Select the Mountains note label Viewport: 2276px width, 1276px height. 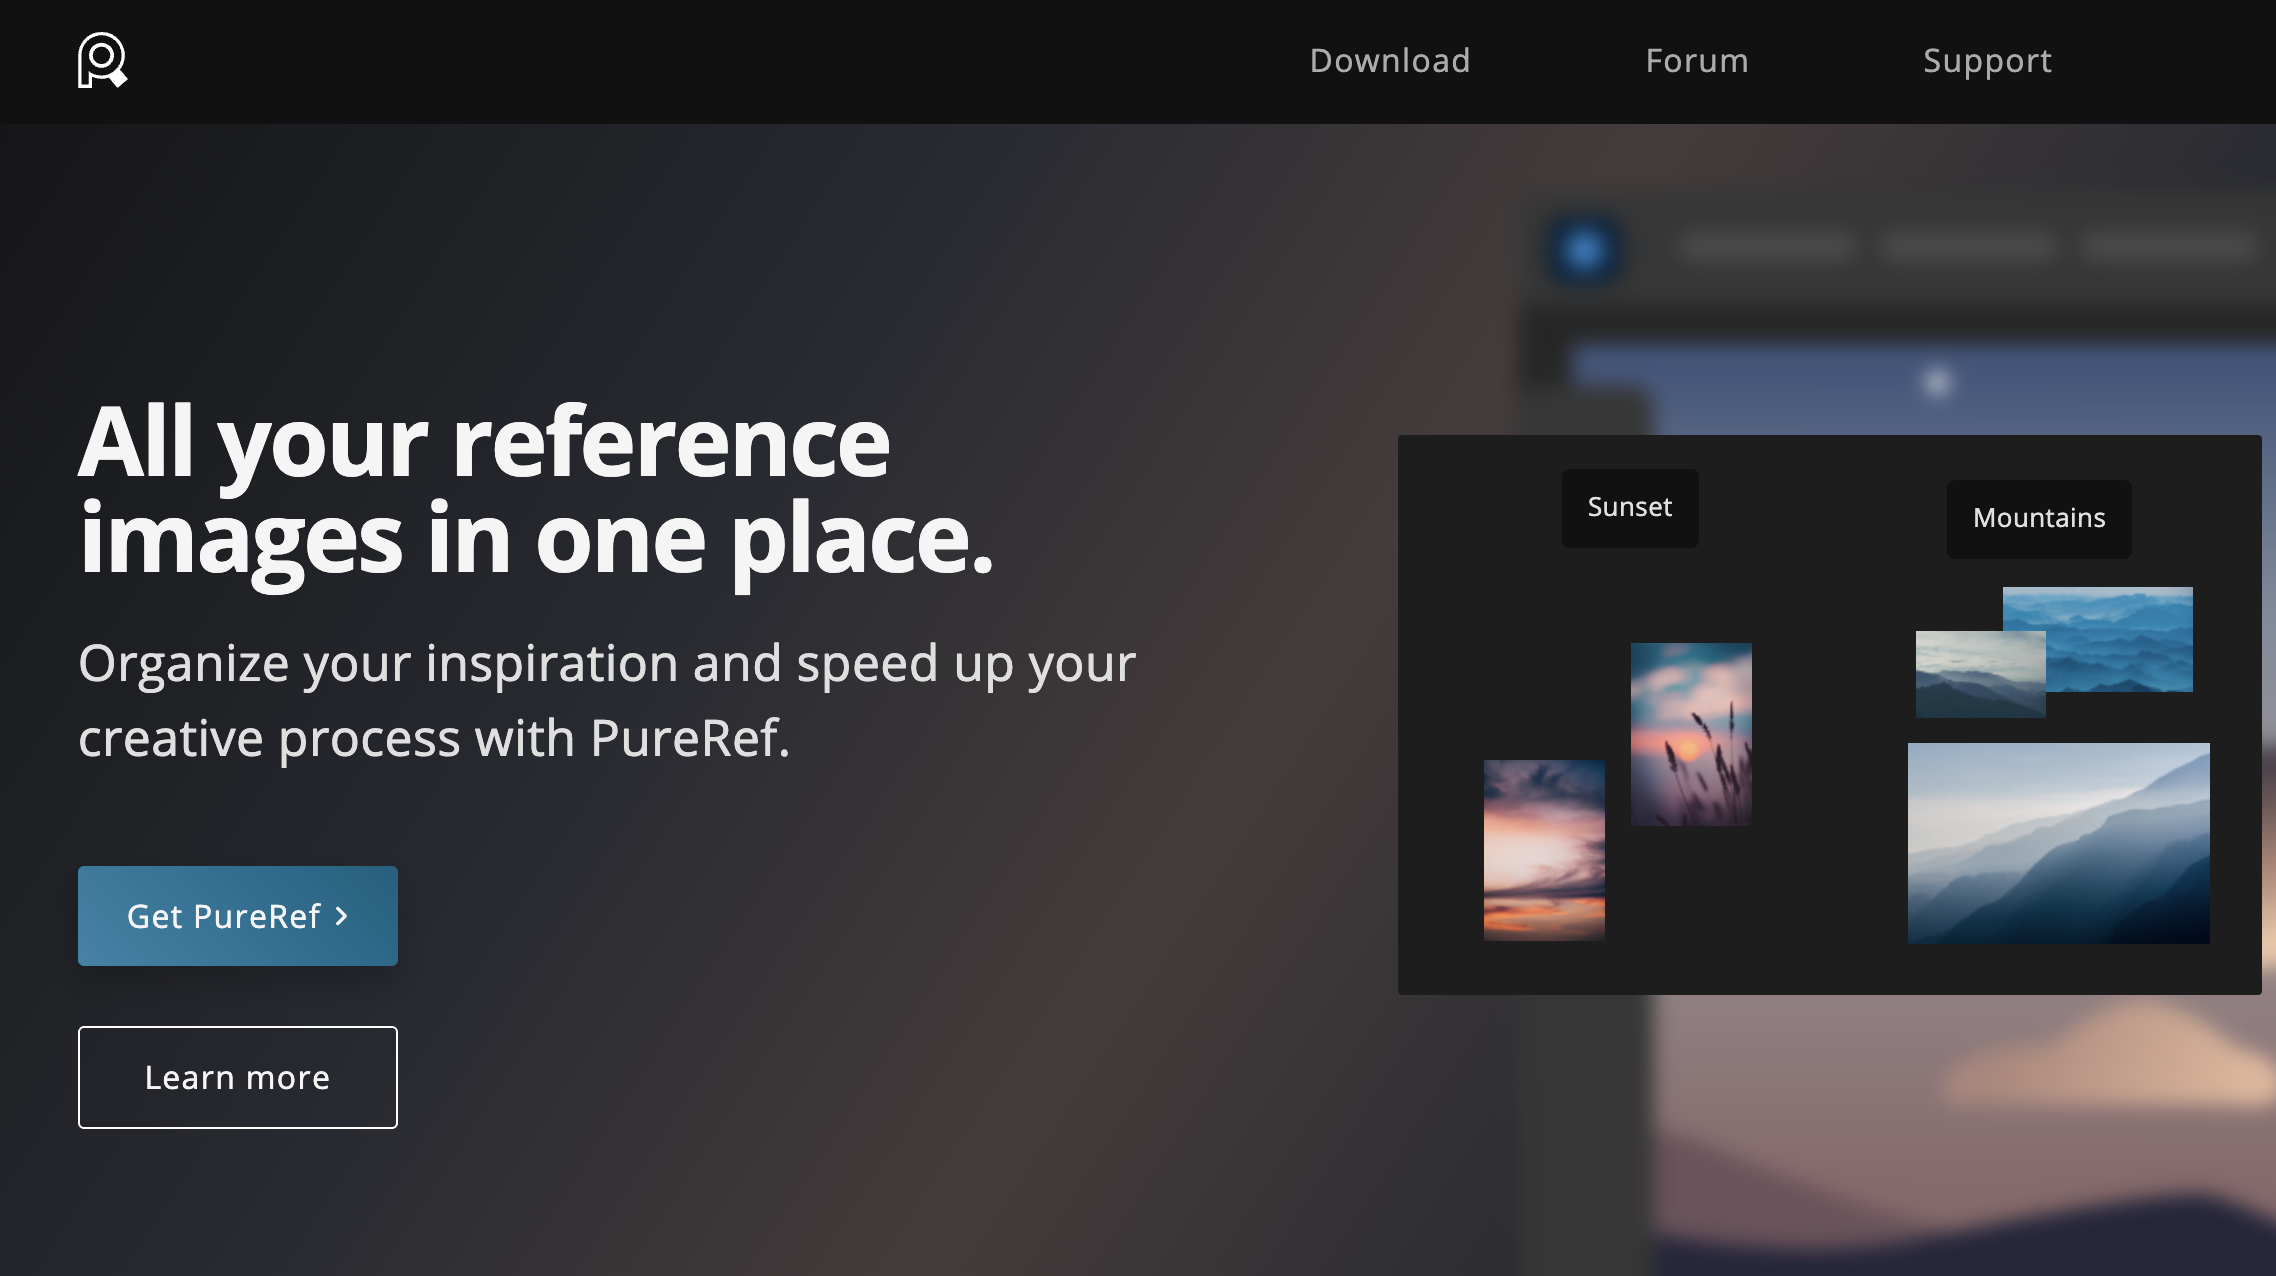(2038, 518)
